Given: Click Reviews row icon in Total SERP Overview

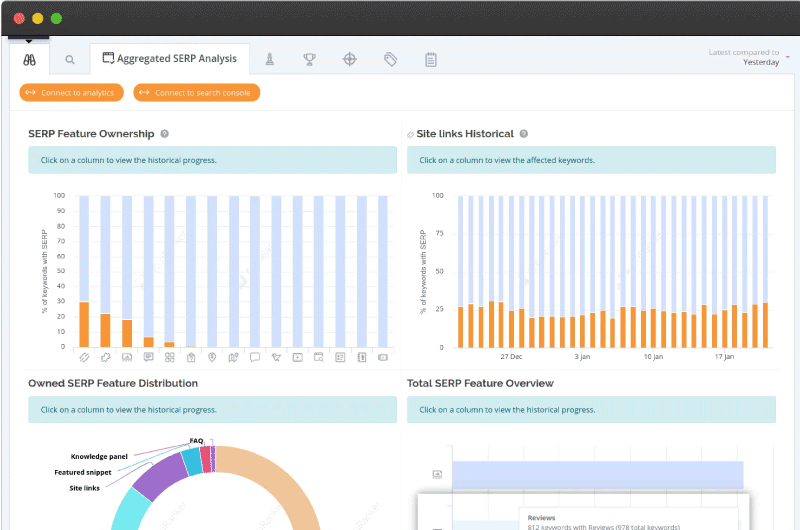Looking at the screenshot, I should point(437,475).
